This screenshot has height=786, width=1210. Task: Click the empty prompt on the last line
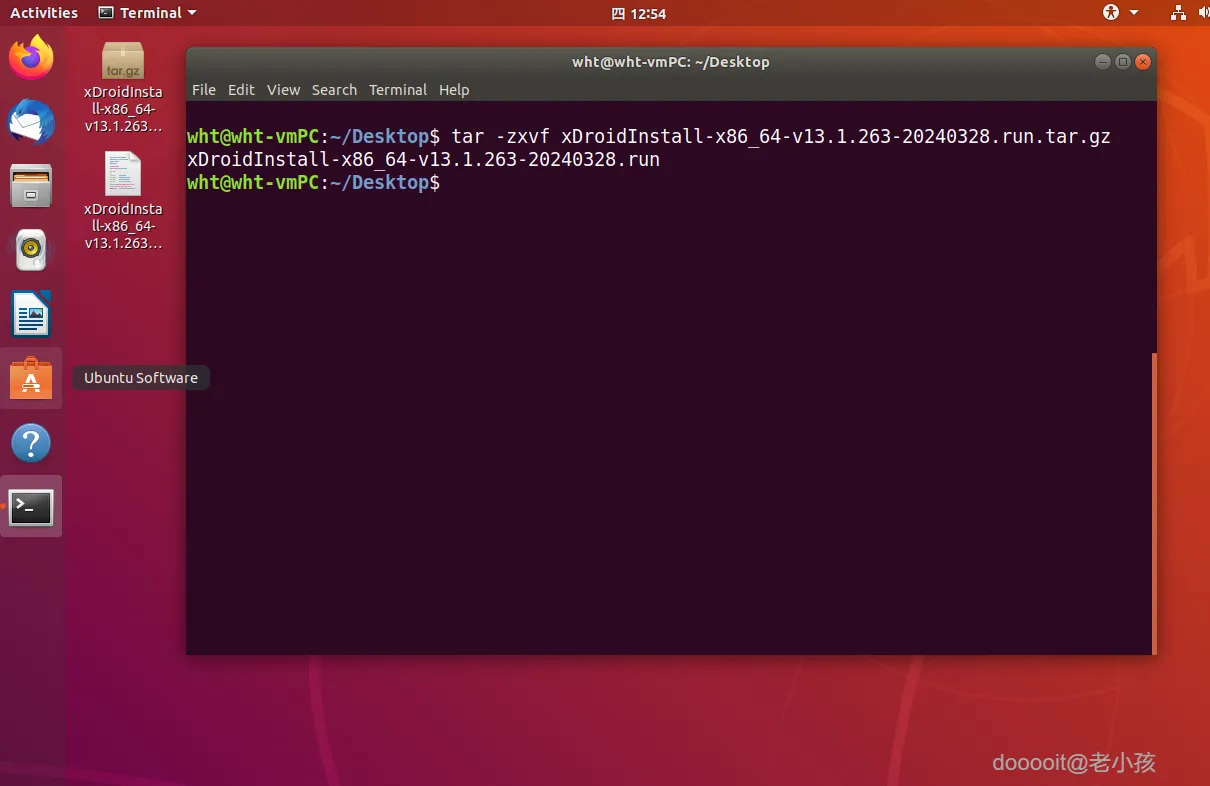tap(313, 182)
